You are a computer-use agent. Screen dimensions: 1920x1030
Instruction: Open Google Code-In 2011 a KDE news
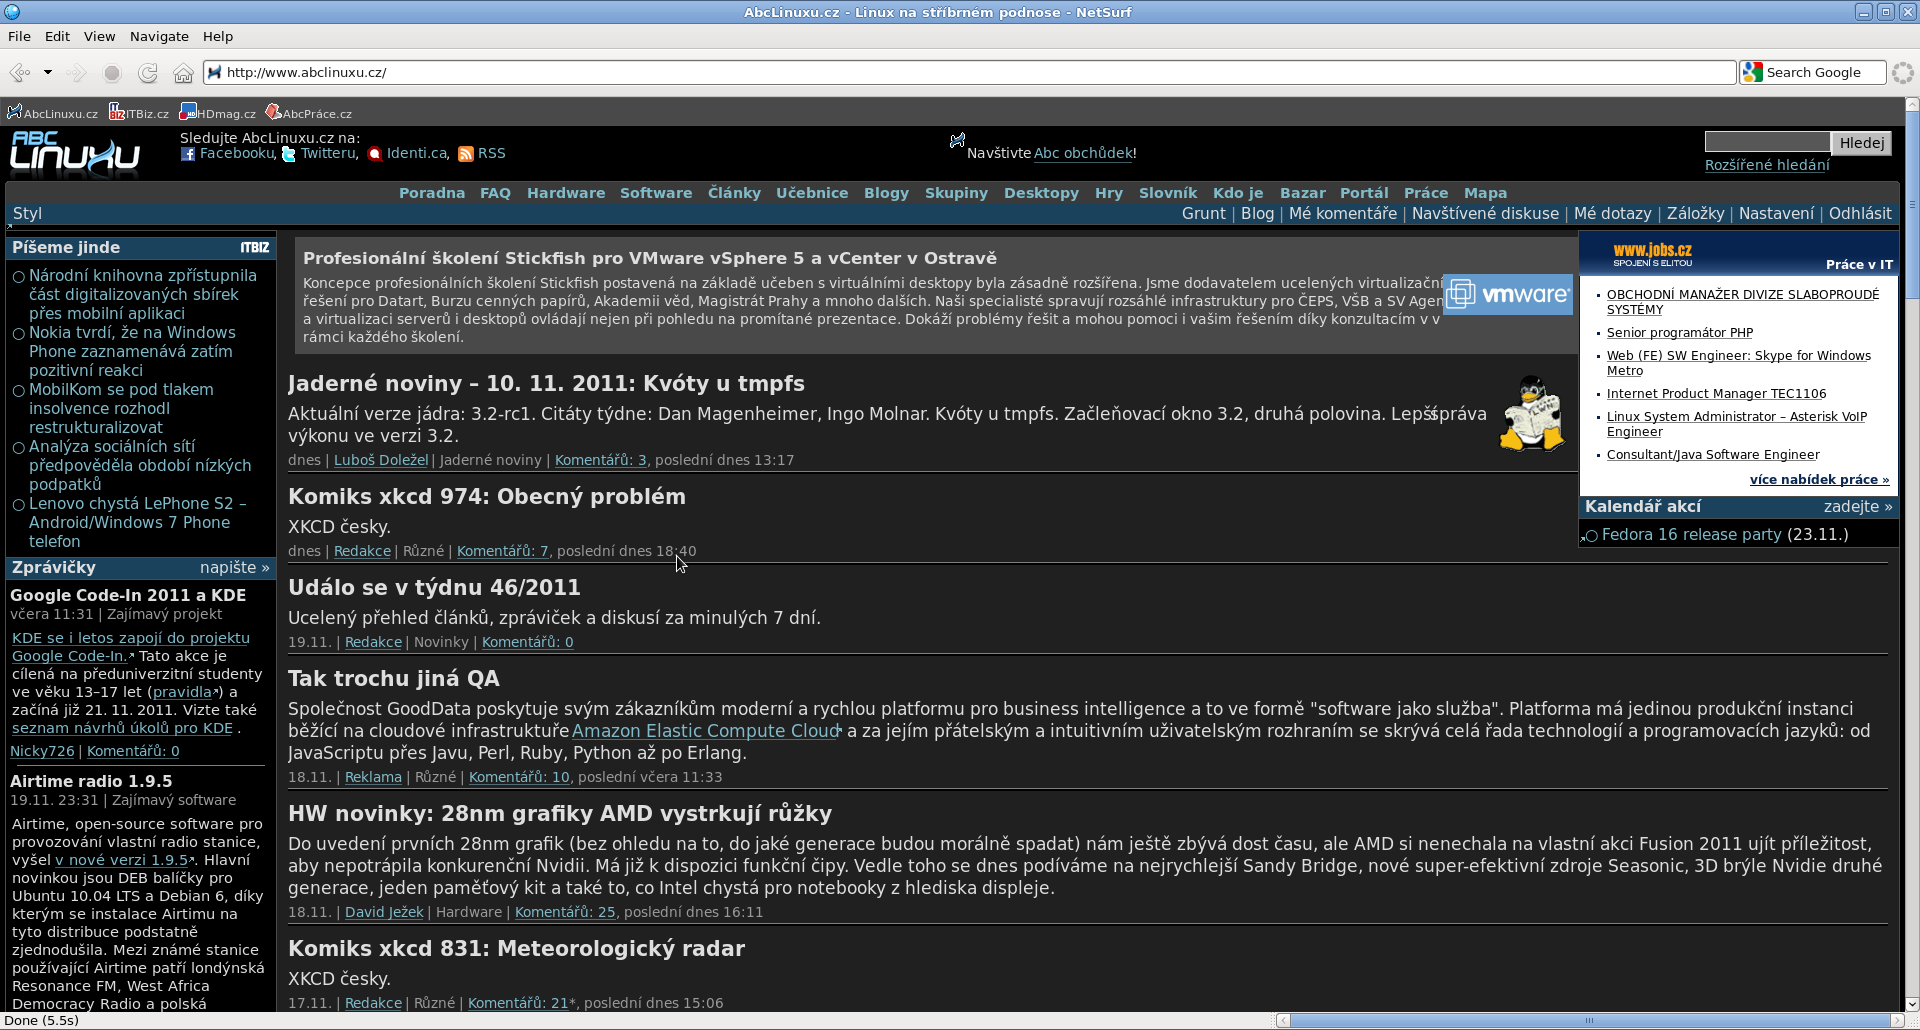pyautogui.click(x=128, y=595)
